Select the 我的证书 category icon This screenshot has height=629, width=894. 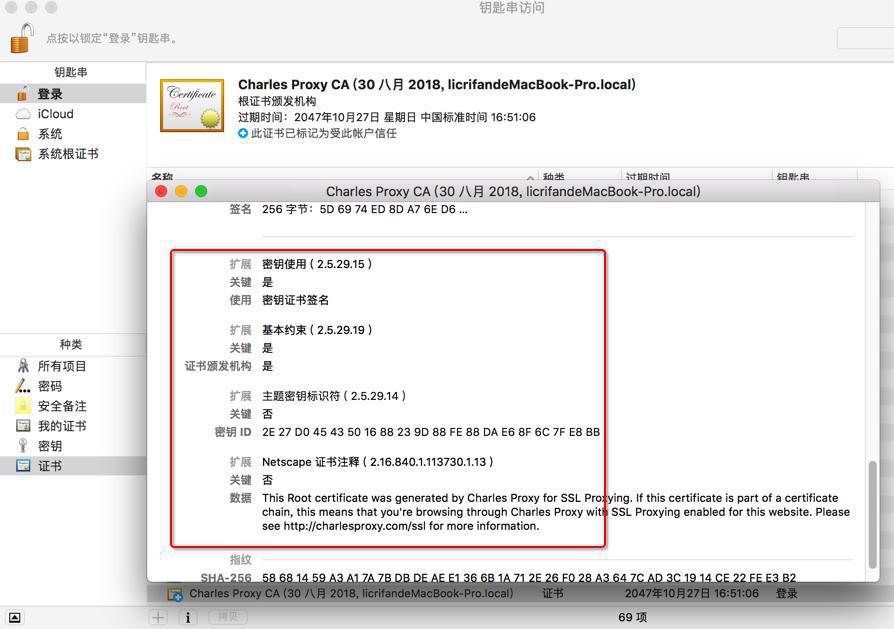[23, 426]
